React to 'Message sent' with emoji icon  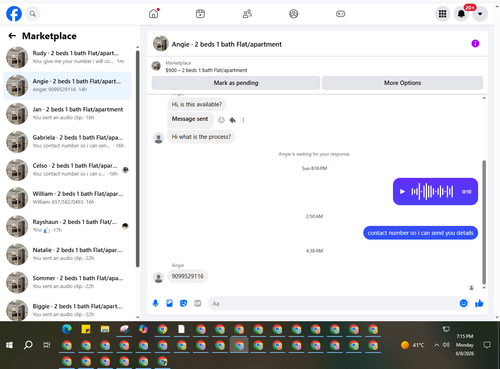click(x=221, y=120)
